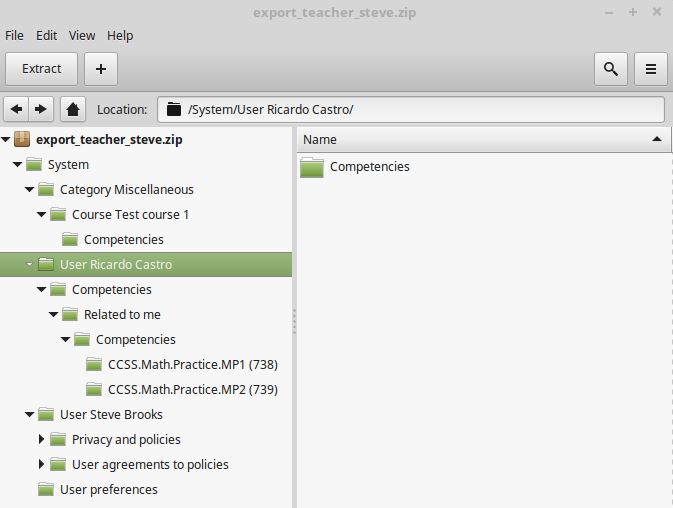Select Privacy and policies folder icon
673x508 pixels.
58,439
